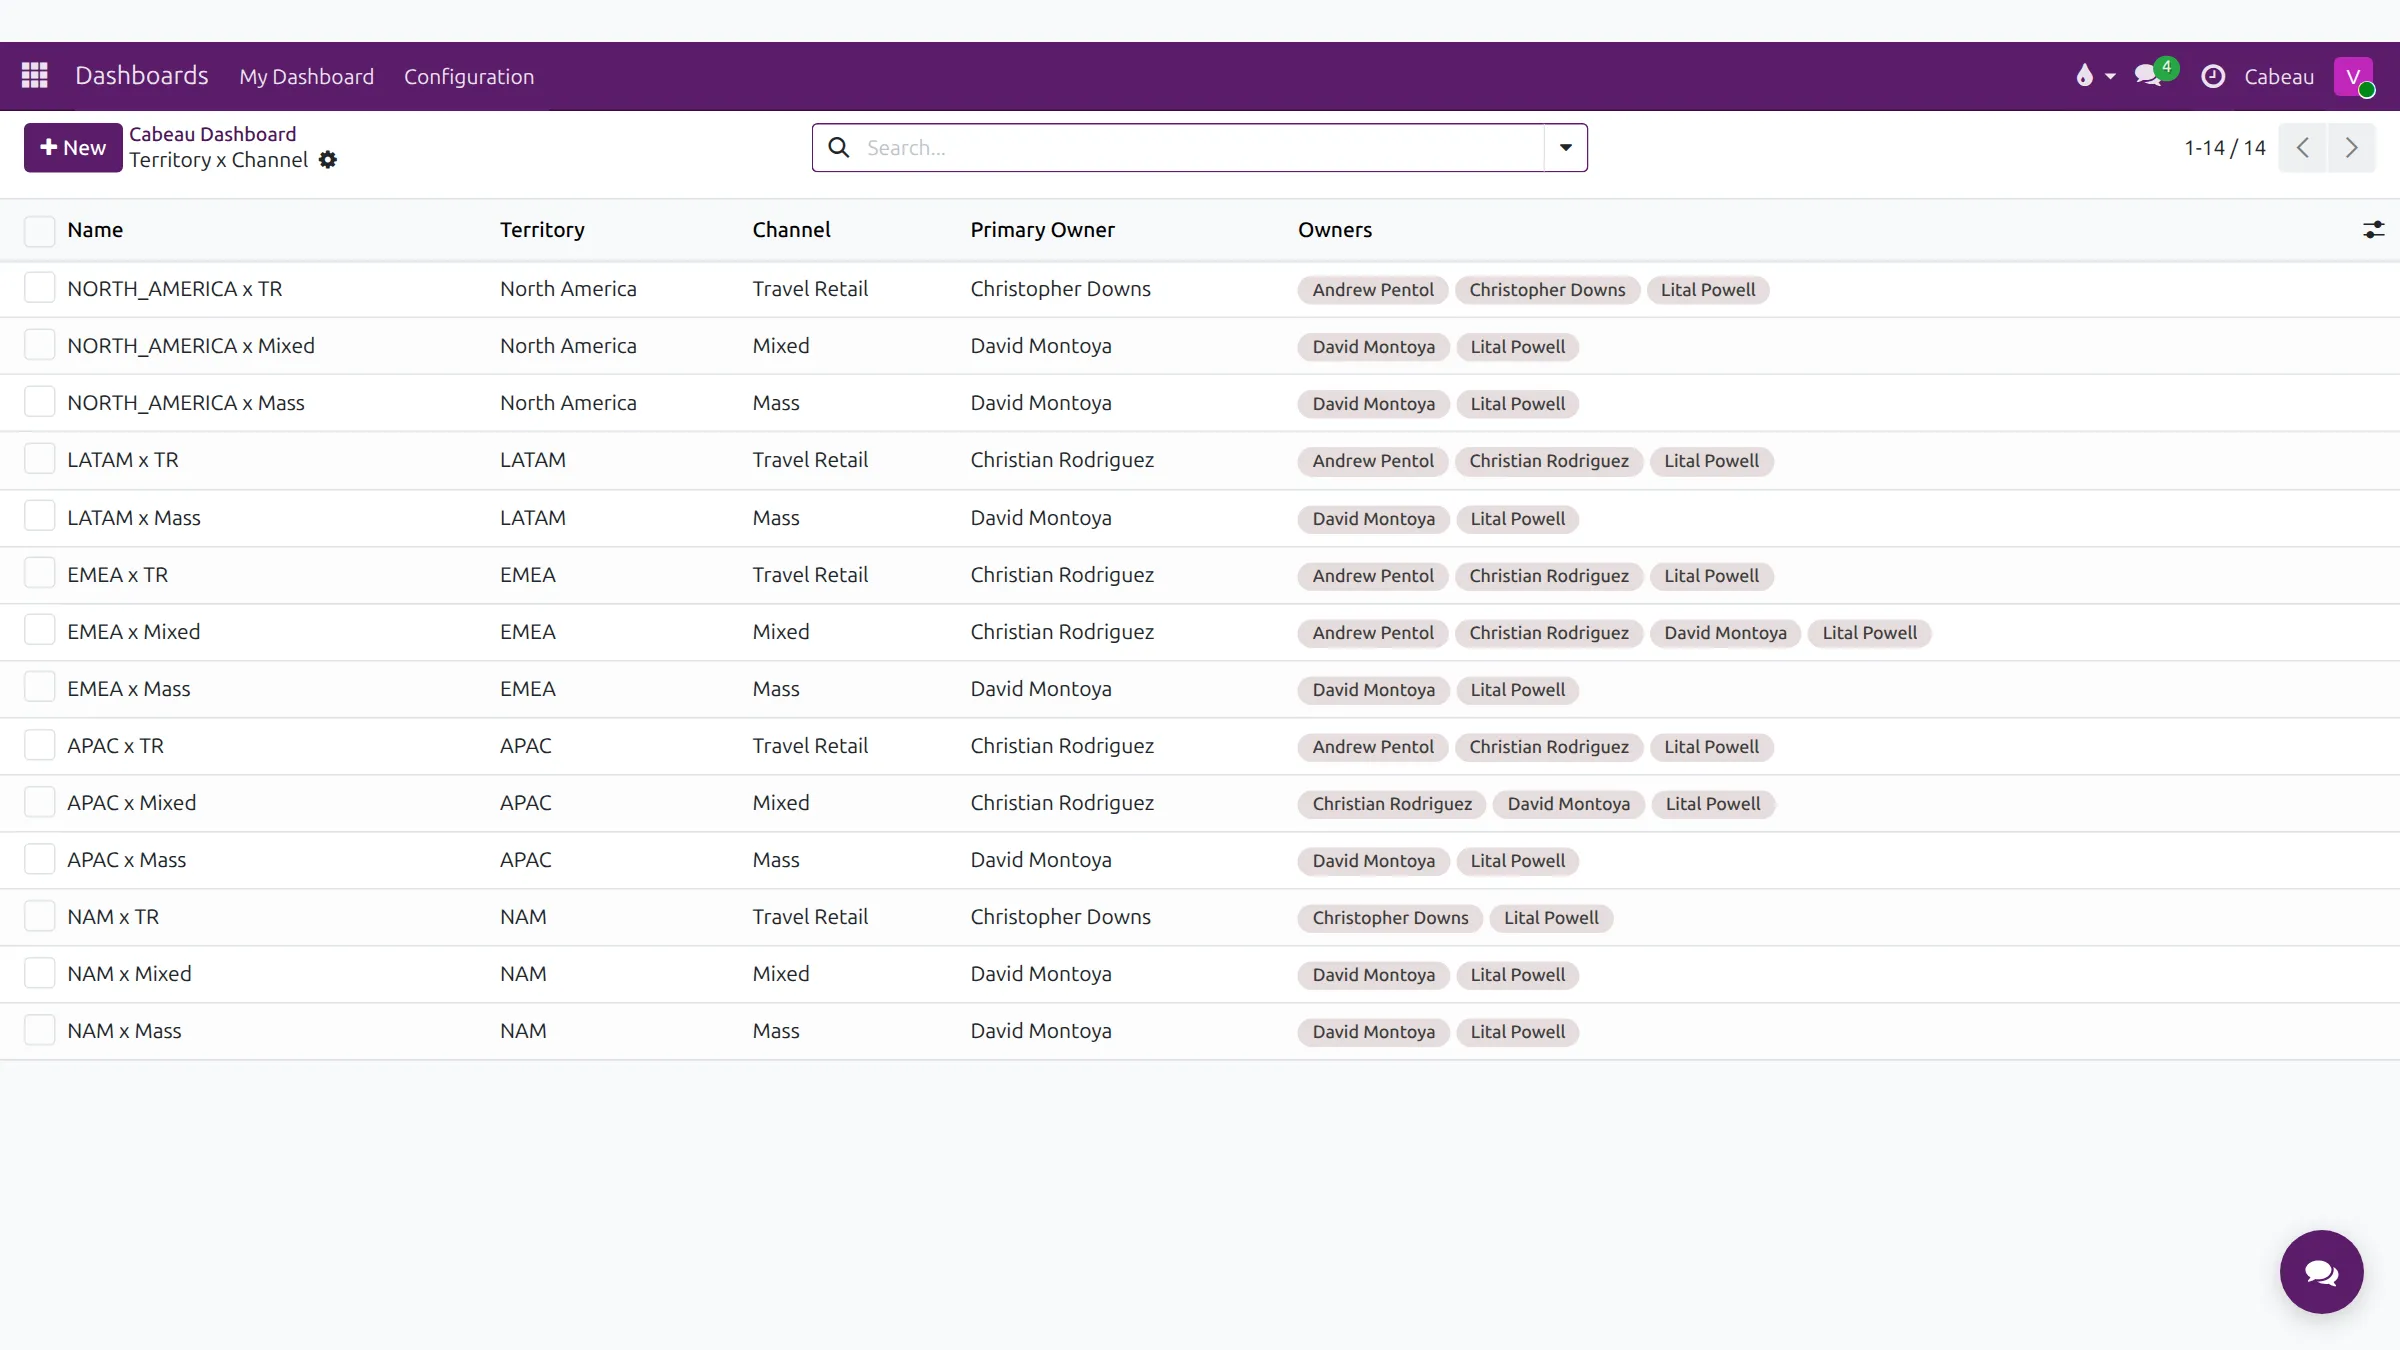Create a new record with New button
Screen dimensions: 2400x1350
click(73, 148)
